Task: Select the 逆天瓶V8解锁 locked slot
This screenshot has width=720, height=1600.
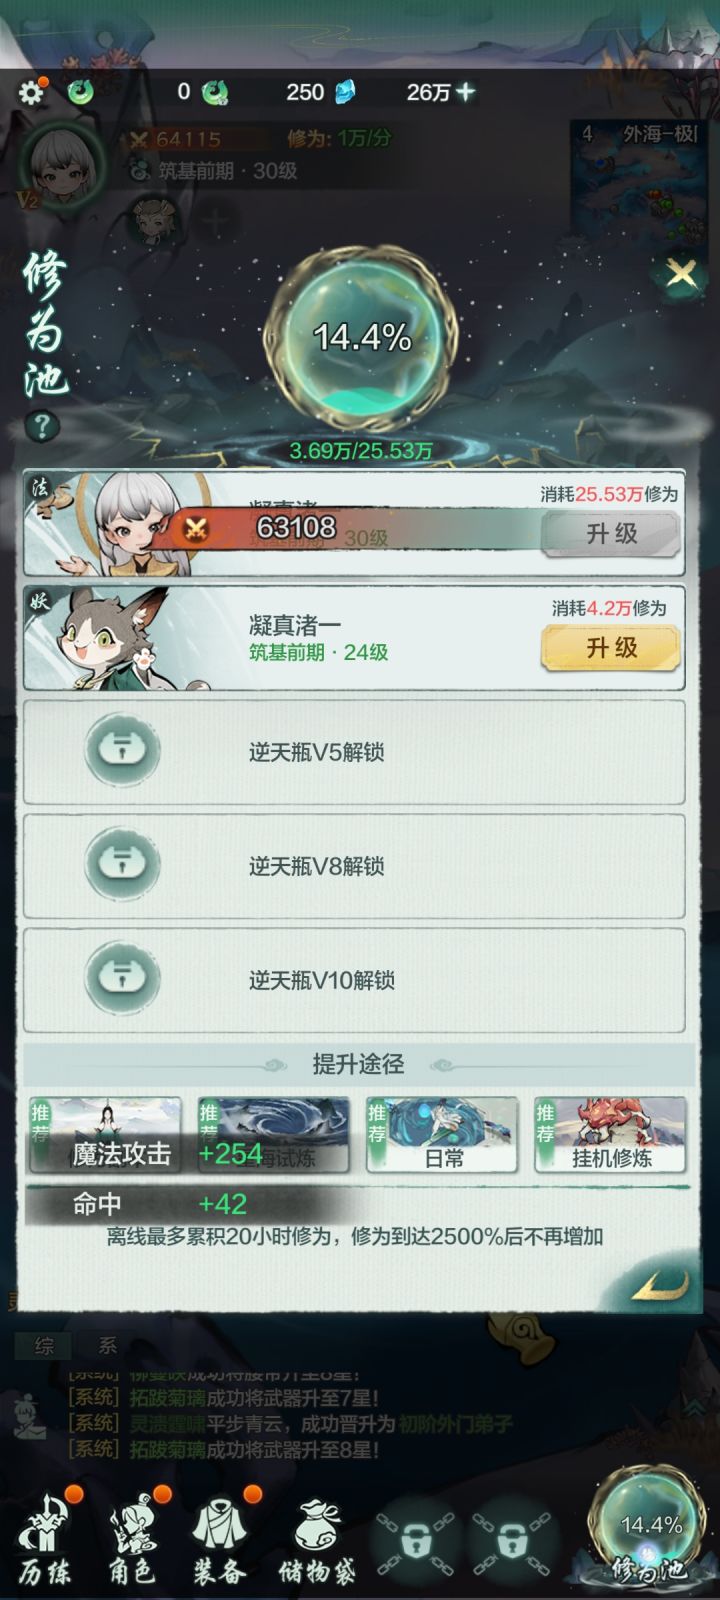Action: (354, 866)
